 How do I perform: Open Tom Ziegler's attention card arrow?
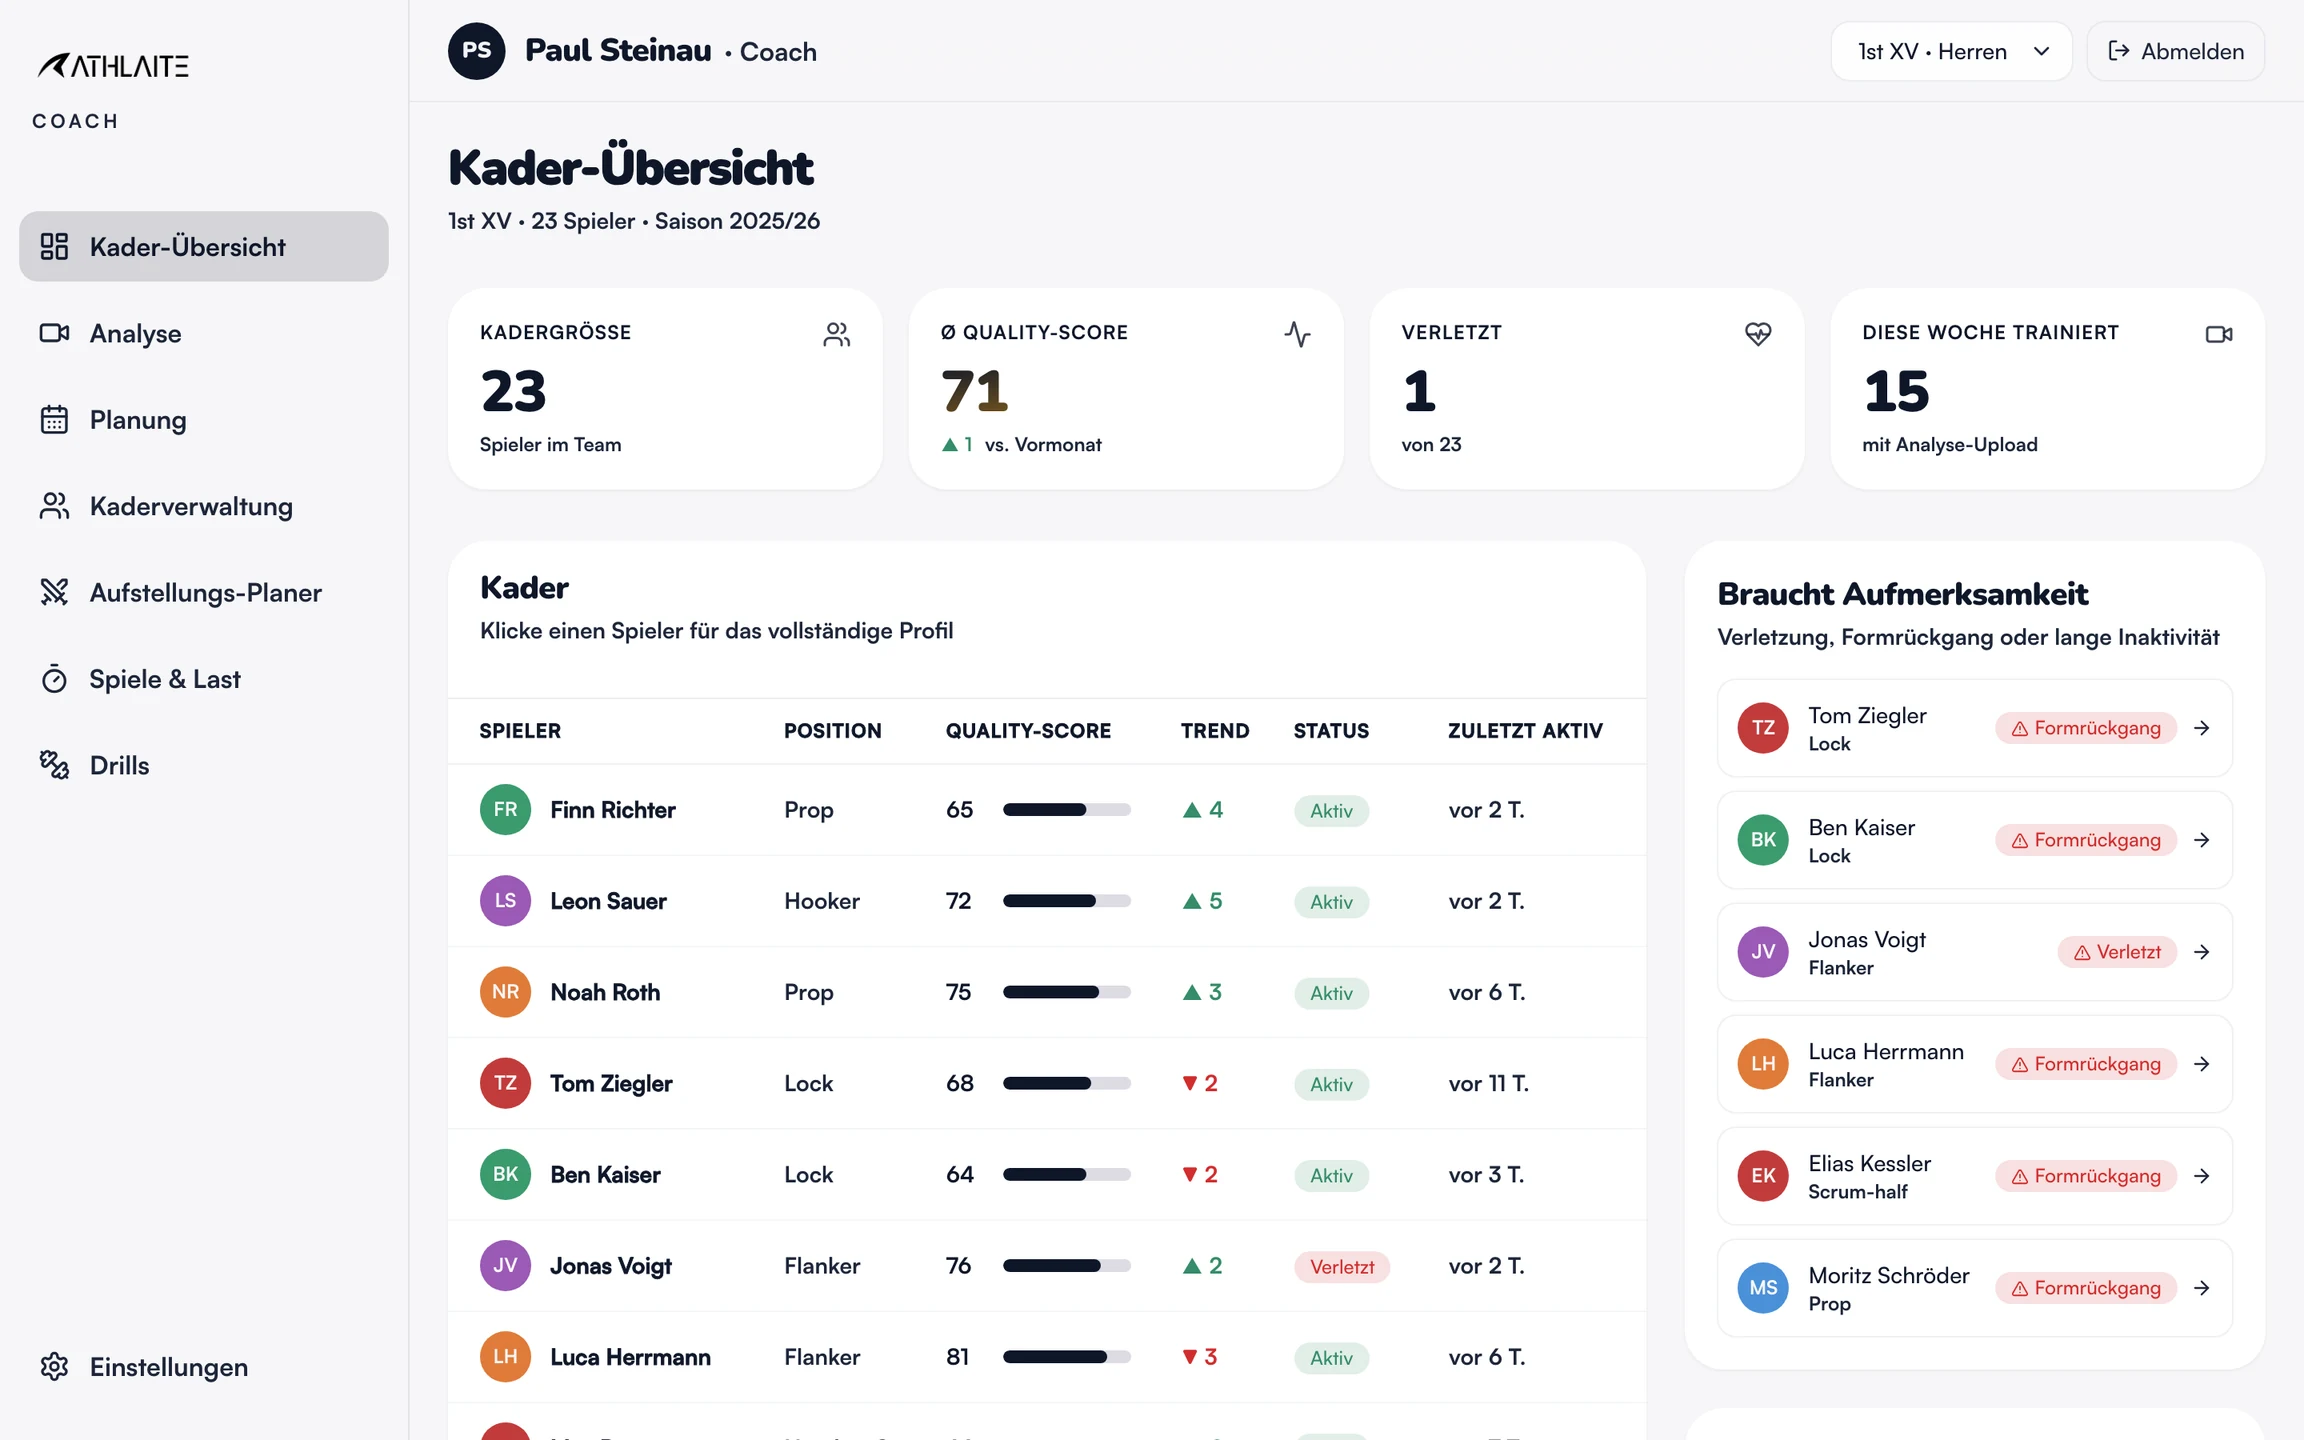coord(2201,728)
